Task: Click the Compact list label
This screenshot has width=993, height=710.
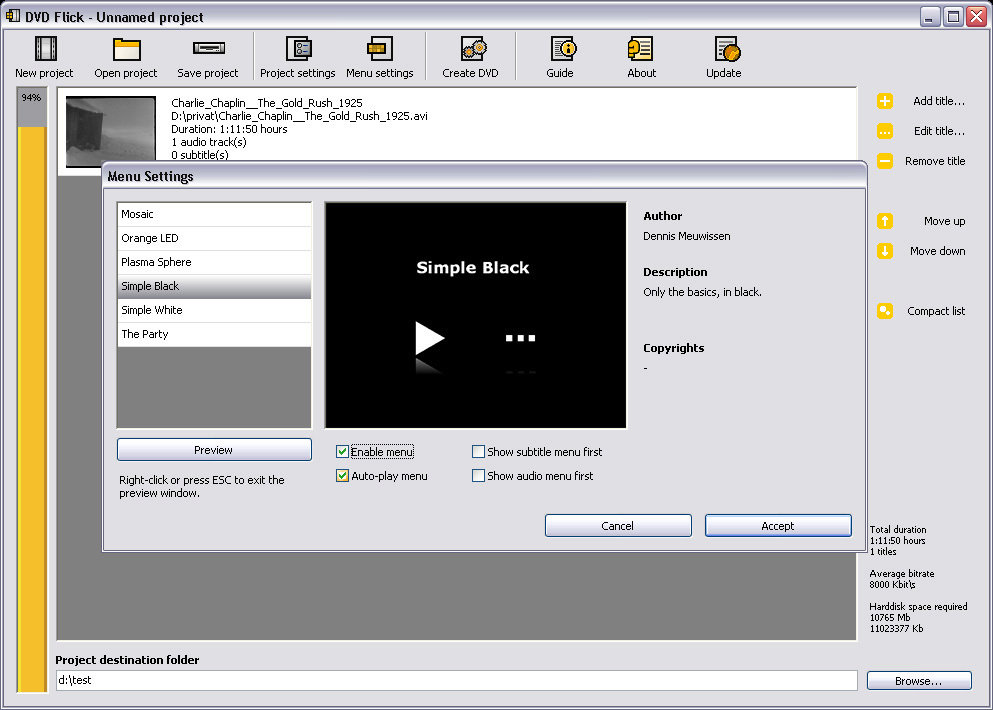Action: click(936, 311)
